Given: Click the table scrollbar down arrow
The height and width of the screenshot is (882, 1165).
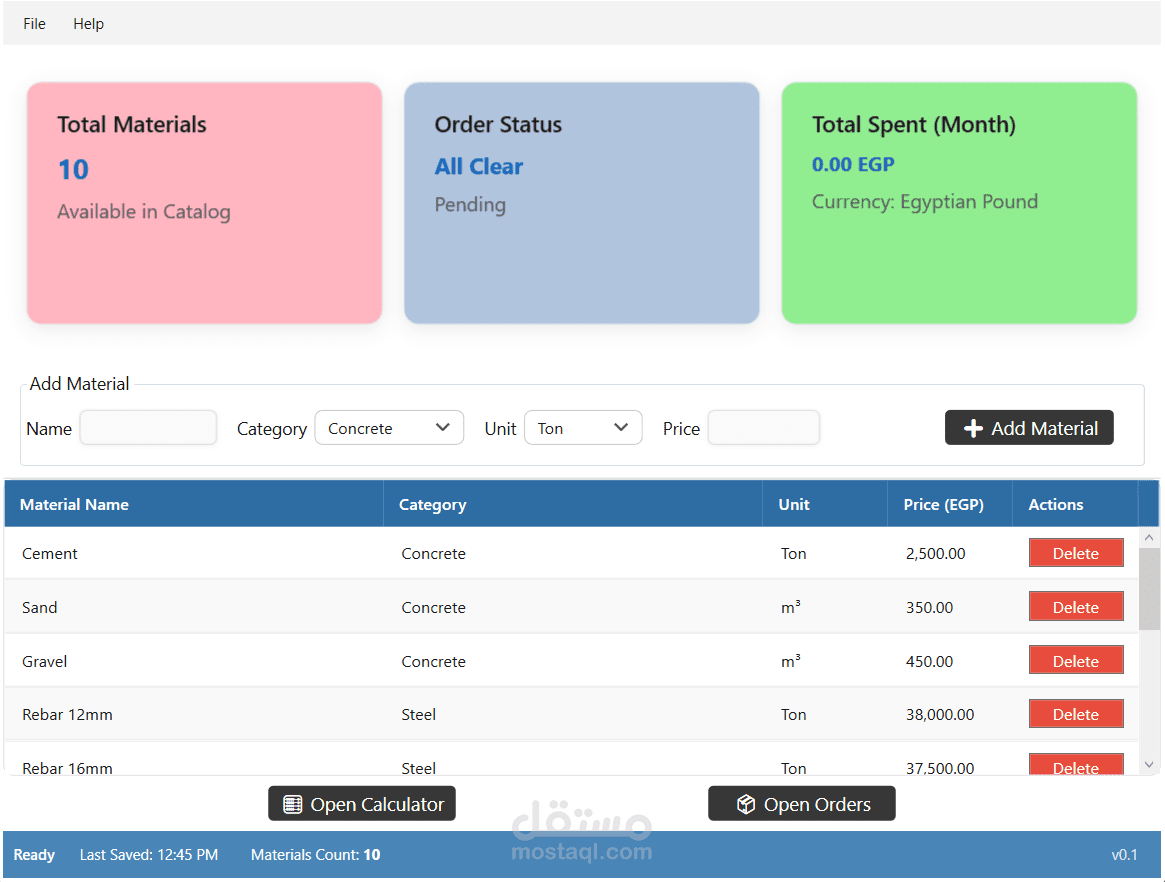Looking at the screenshot, I should (1149, 765).
